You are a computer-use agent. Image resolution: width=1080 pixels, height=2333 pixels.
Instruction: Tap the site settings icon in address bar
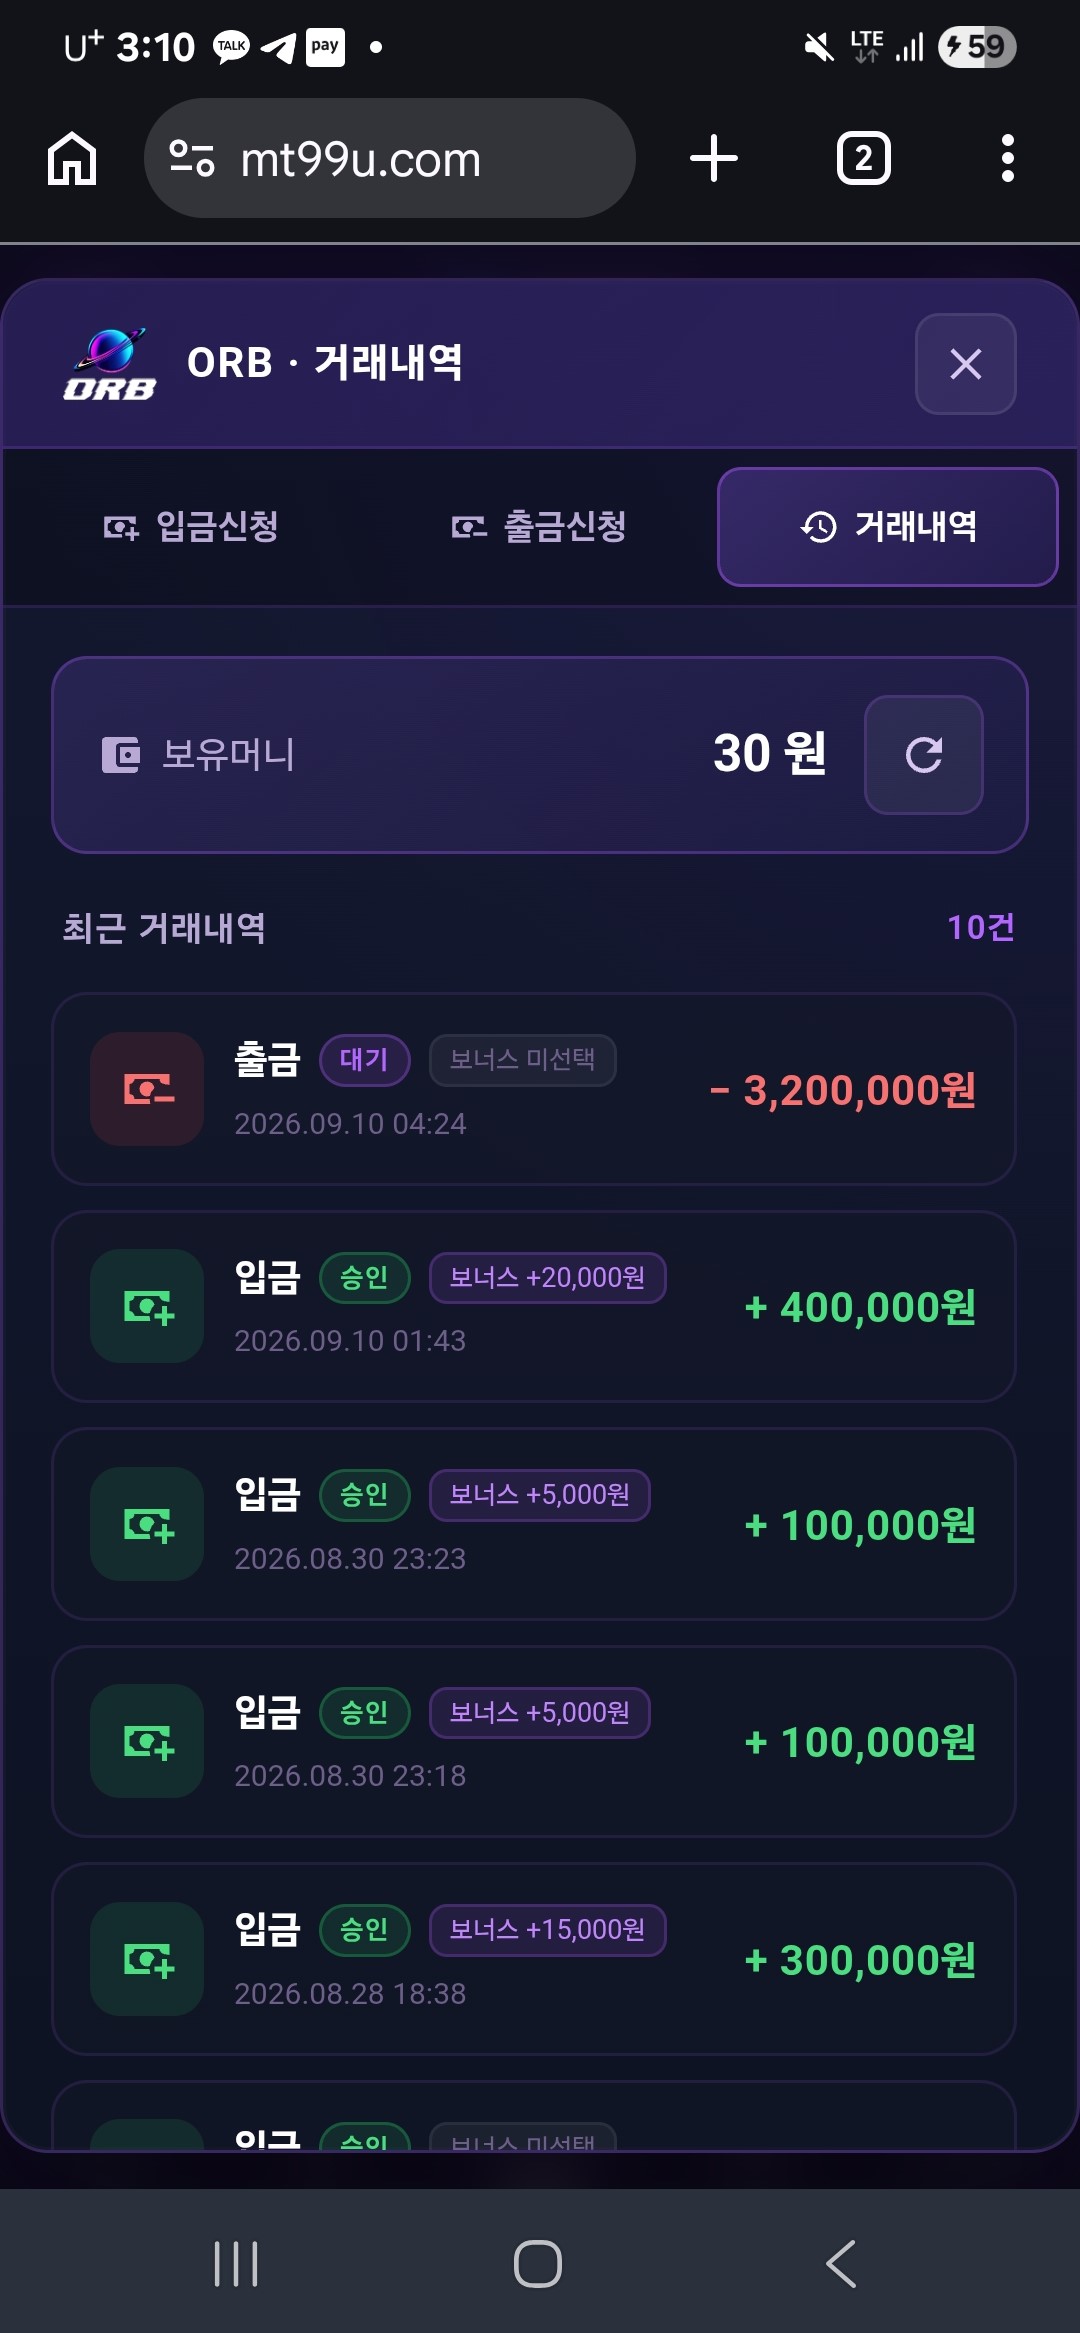192,159
